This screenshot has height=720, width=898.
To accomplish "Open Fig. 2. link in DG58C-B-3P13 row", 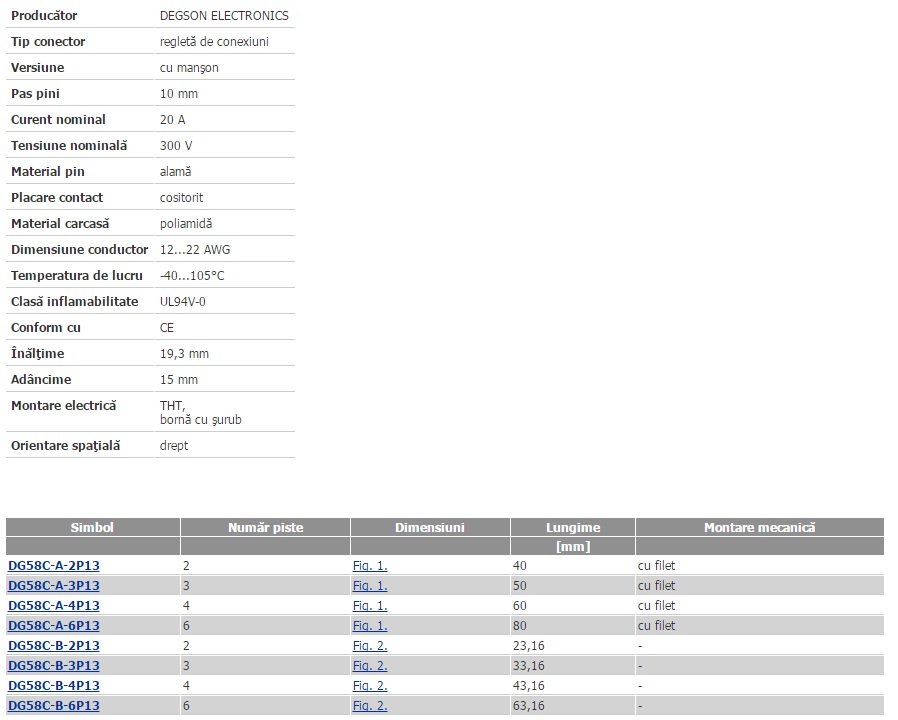I will pyautogui.click(x=370, y=666).
